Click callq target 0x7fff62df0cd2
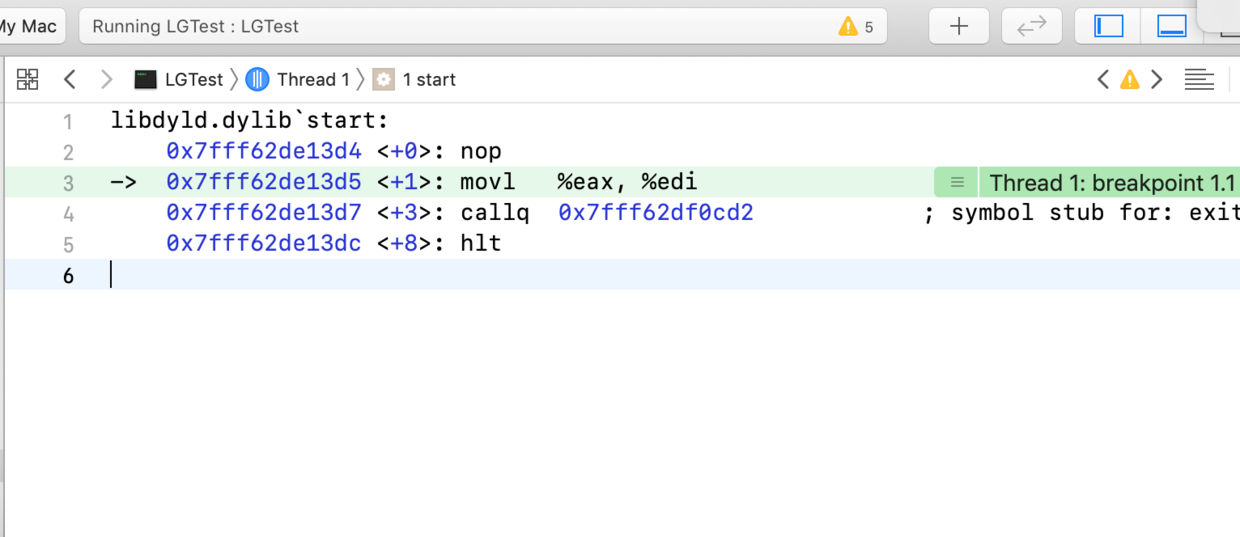 click(656, 213)
